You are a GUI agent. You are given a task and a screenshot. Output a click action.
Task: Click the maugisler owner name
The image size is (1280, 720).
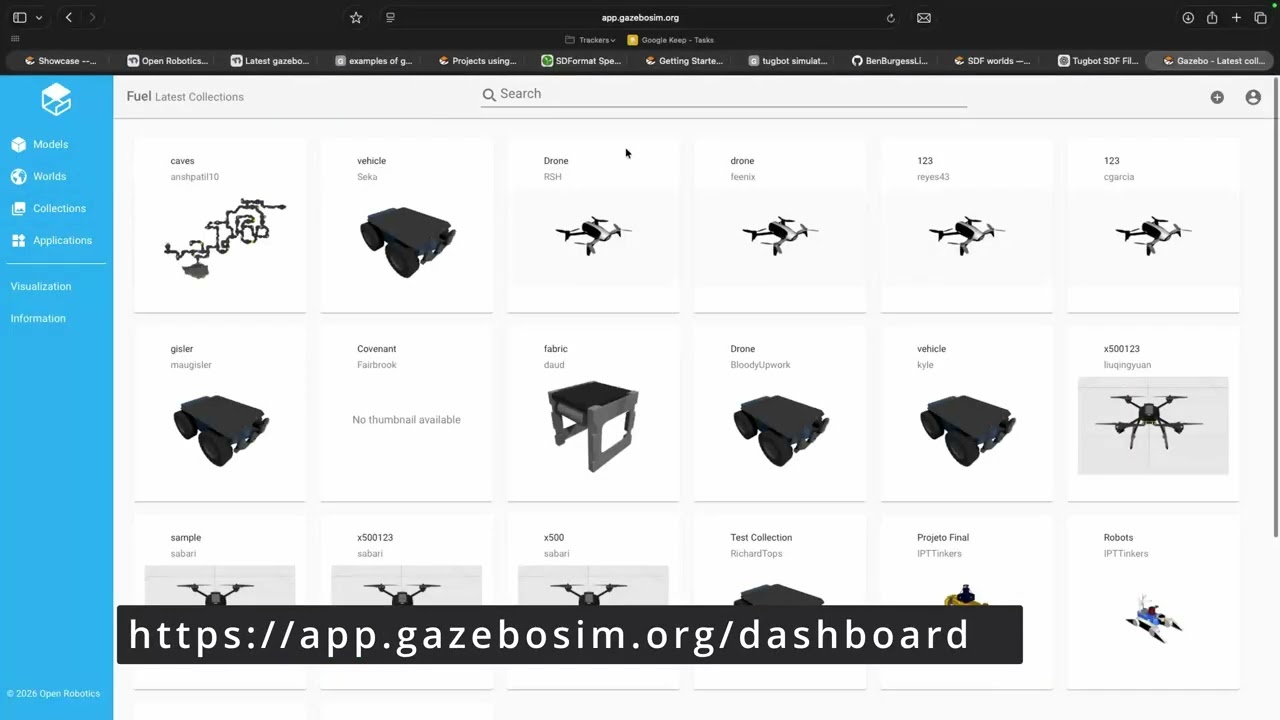point(191,365)
